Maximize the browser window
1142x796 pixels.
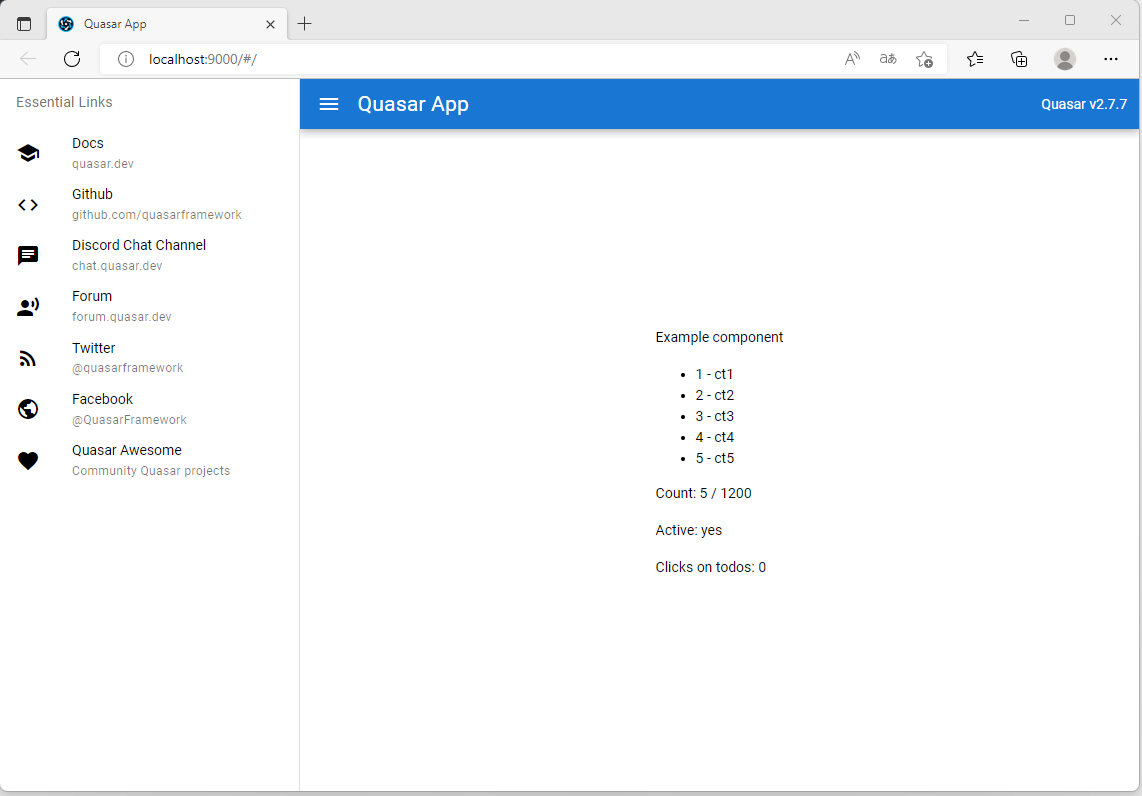coord(1070,20)
